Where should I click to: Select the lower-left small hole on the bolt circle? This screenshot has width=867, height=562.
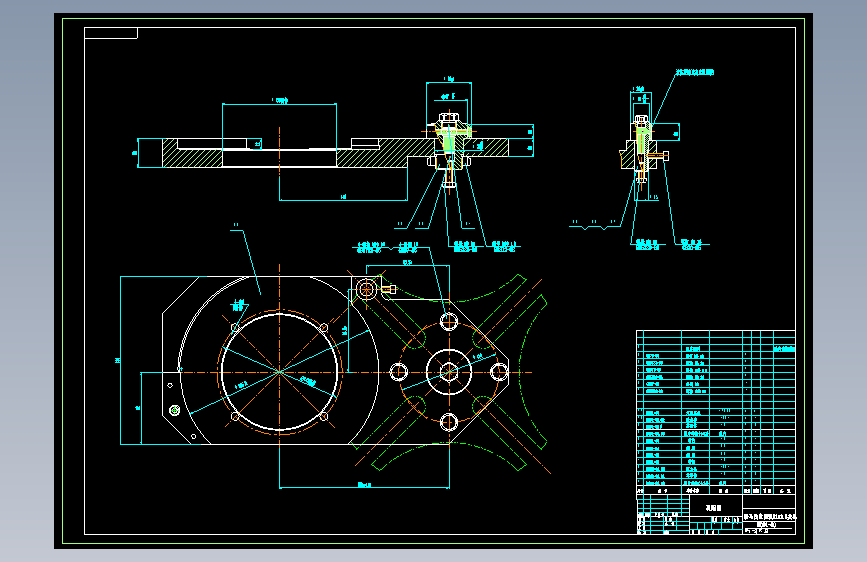click(x=235, y=417)
